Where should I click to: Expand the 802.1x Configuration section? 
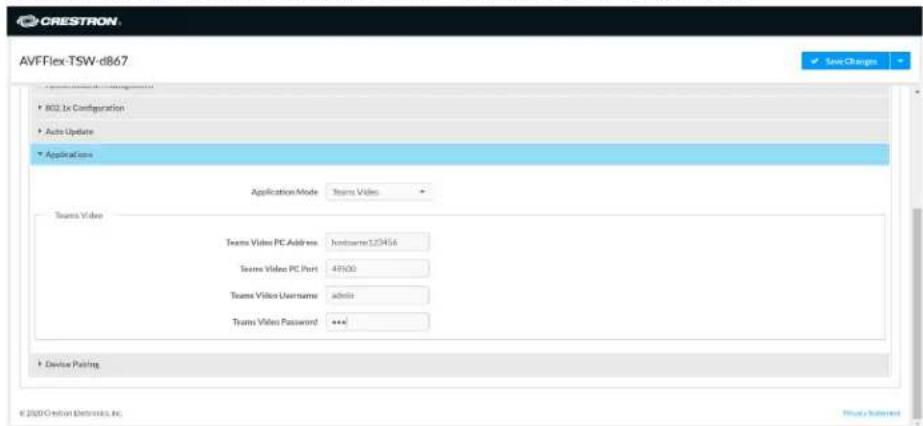(460, 108)
